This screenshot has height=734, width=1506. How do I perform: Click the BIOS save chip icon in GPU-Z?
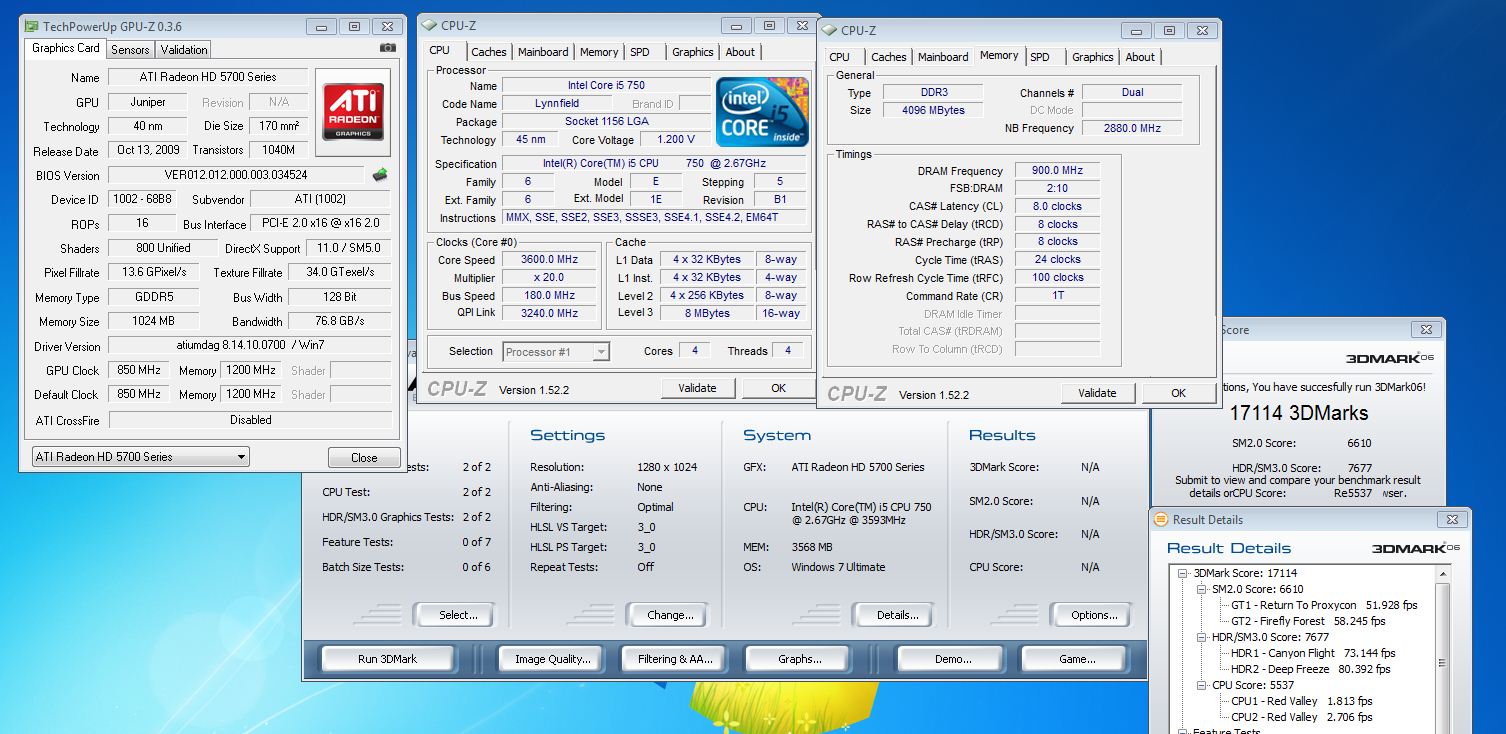(x=380, y=175)
